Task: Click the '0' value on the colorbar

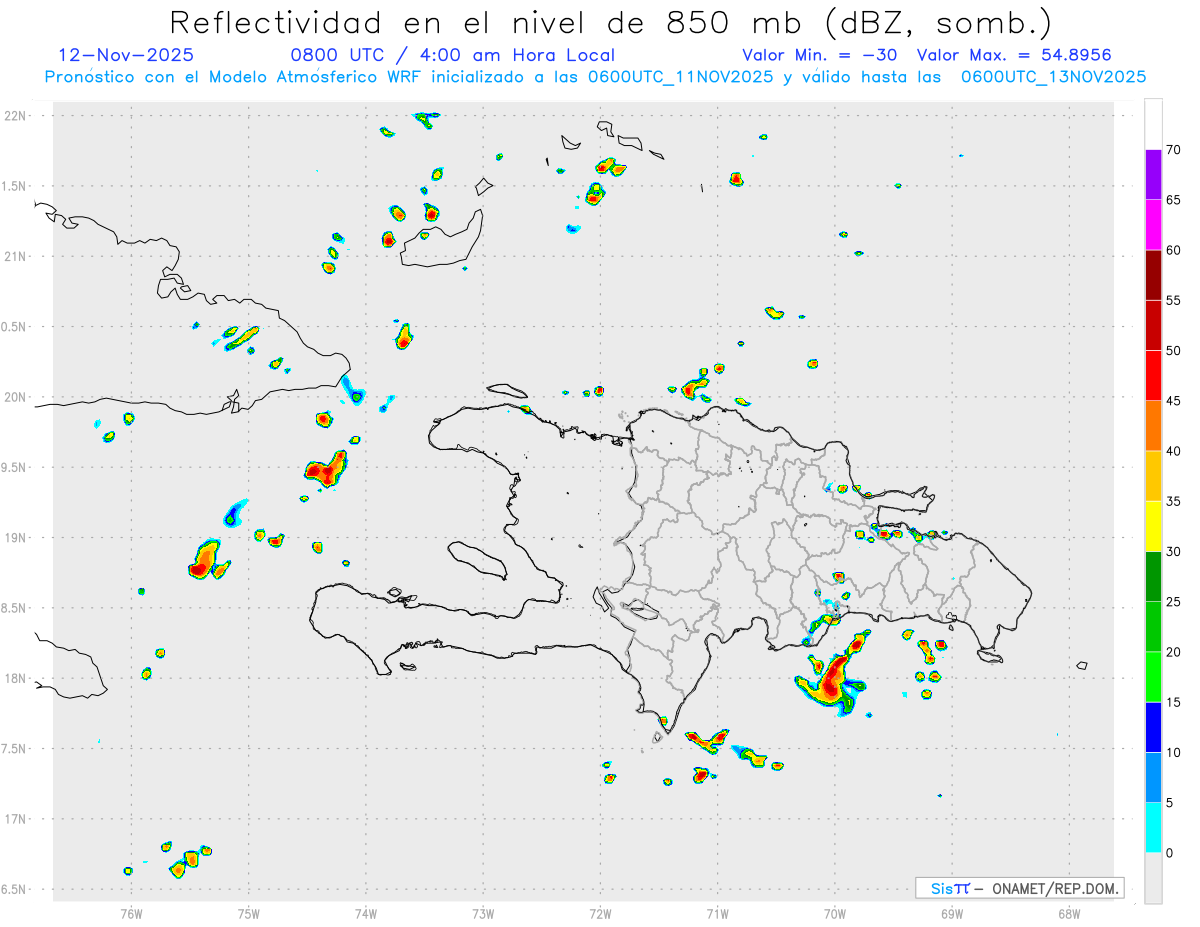Action: [x=1170, y=853]
